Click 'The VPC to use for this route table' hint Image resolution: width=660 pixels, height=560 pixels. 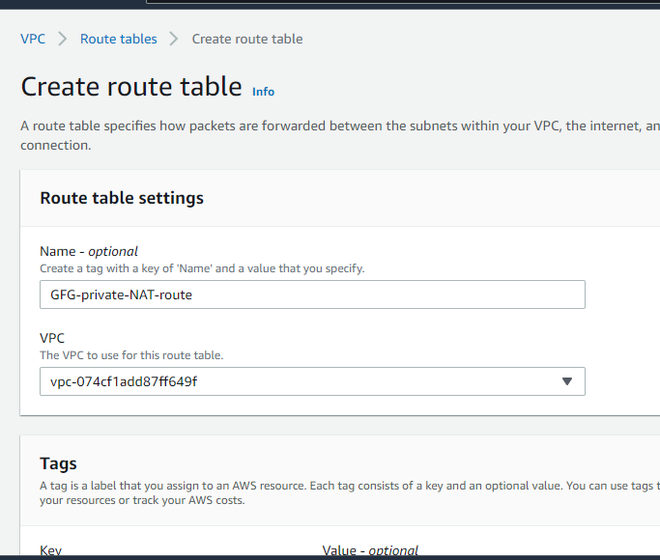pyautogui.click(x=131, y=356)
